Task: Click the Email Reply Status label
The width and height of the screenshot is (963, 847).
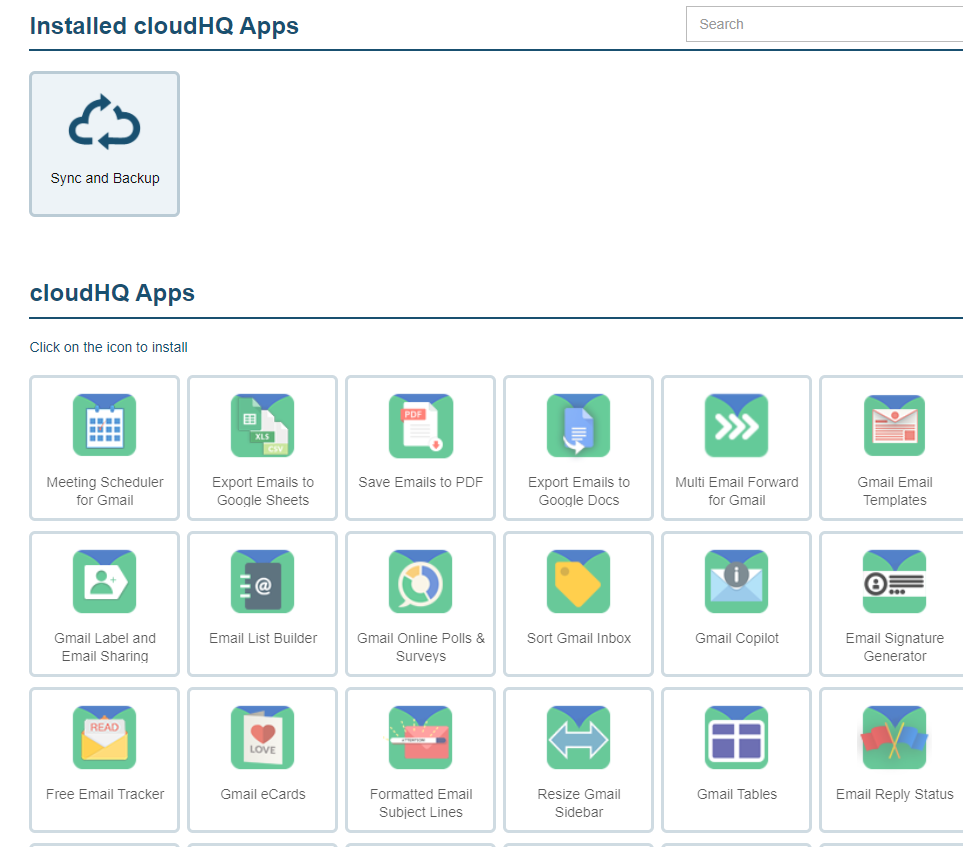Action: coord(895,794)
